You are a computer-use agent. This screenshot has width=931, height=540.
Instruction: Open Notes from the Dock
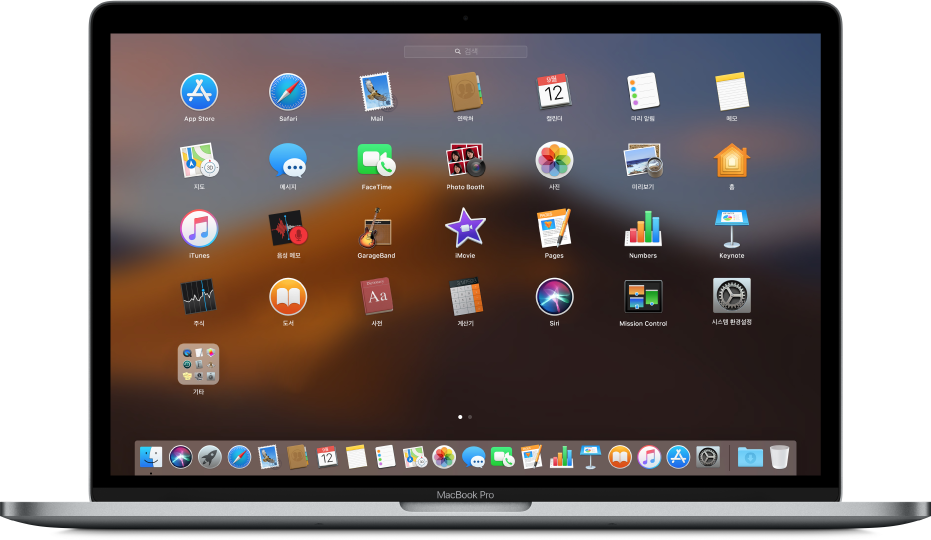coord(356,457)
